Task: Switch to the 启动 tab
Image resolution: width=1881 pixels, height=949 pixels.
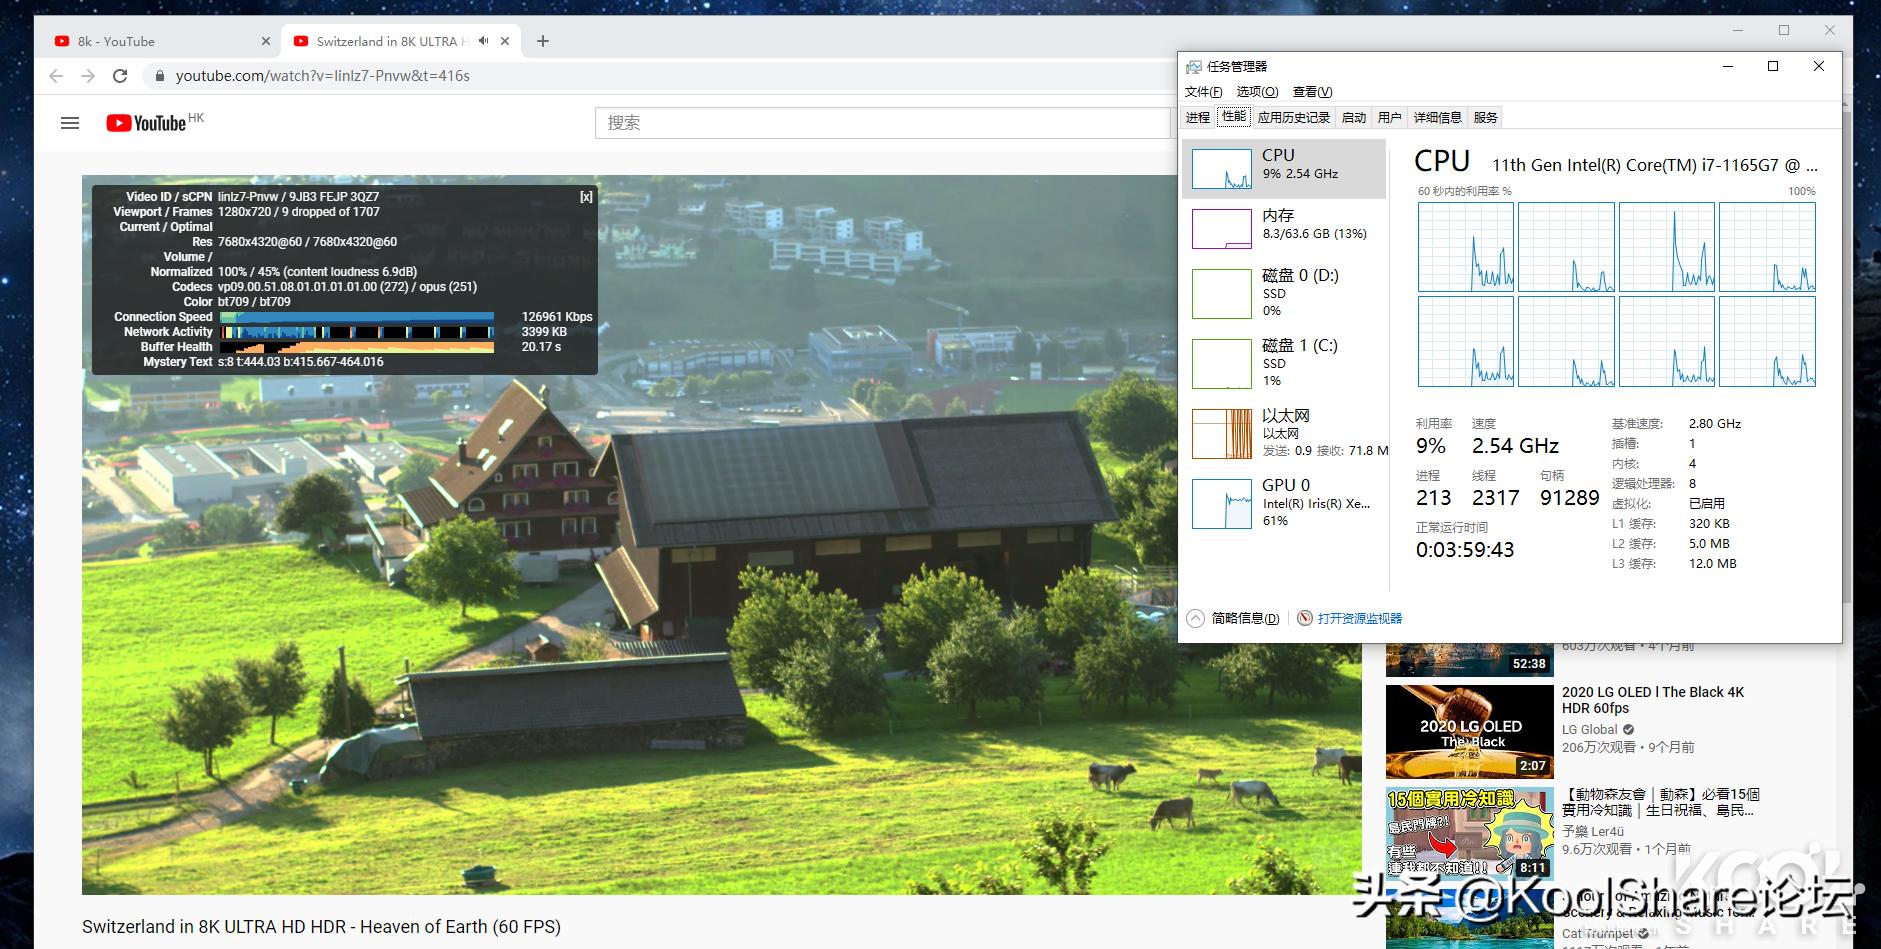Action: point(1354,118)
